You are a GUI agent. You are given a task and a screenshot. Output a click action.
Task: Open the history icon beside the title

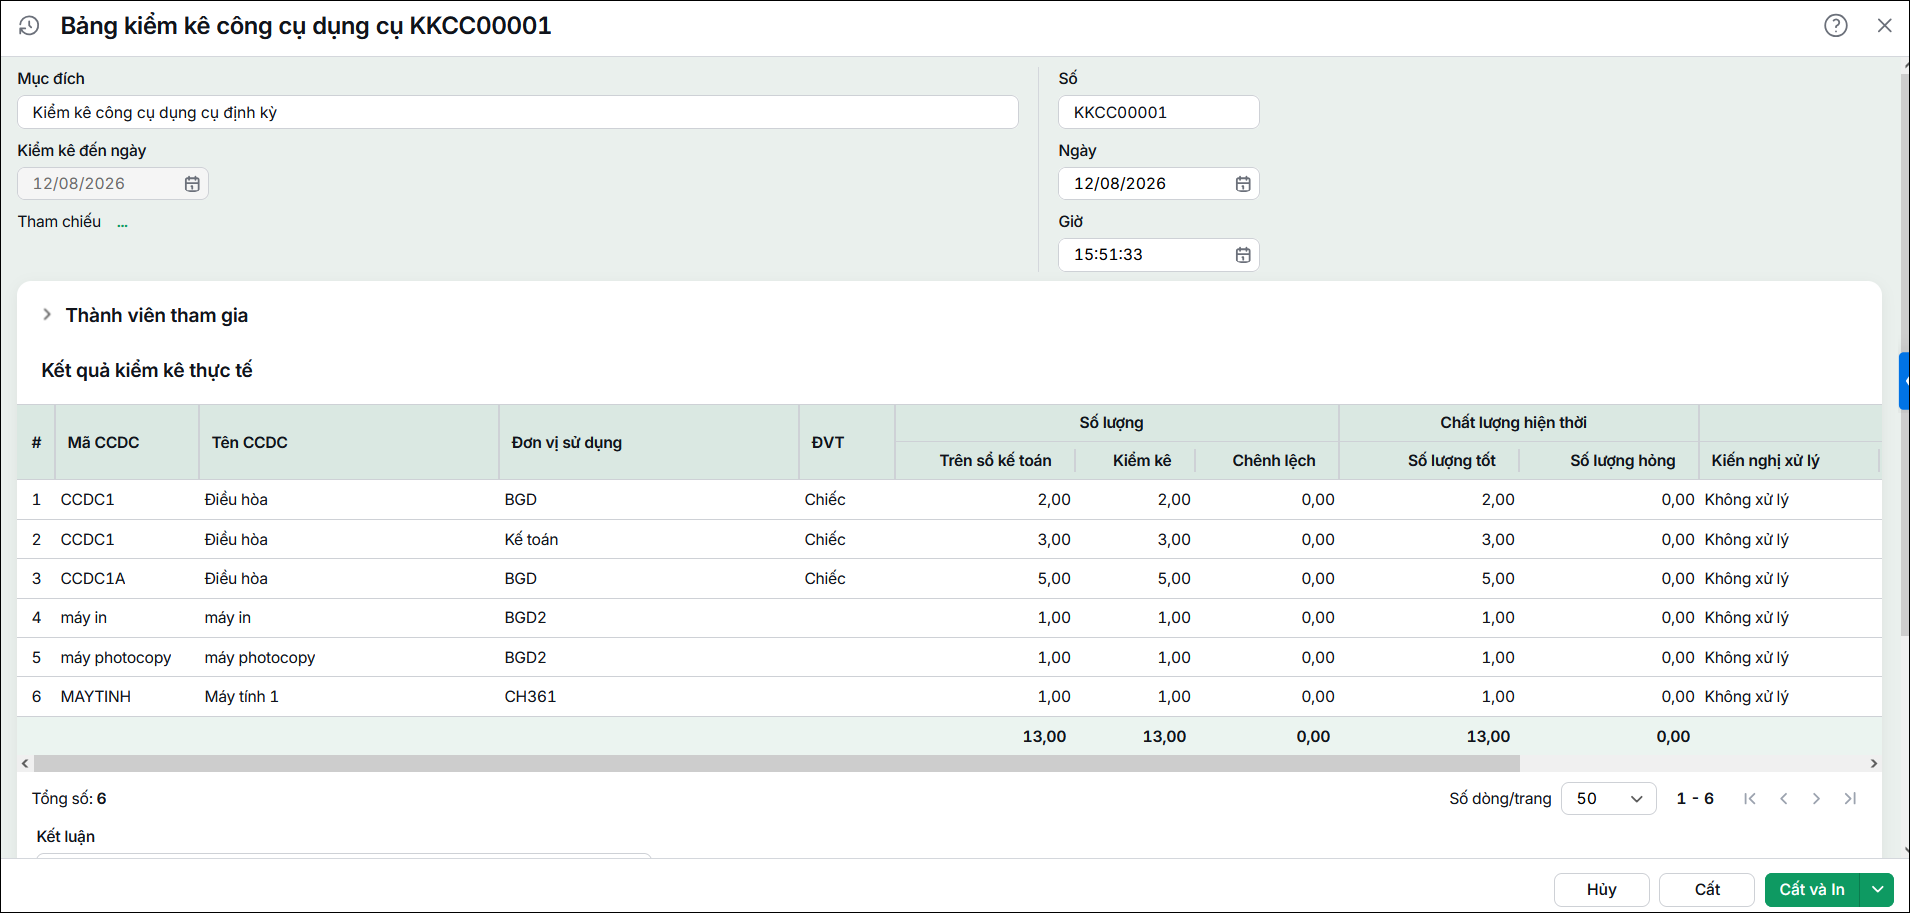[x=29, y=26]
